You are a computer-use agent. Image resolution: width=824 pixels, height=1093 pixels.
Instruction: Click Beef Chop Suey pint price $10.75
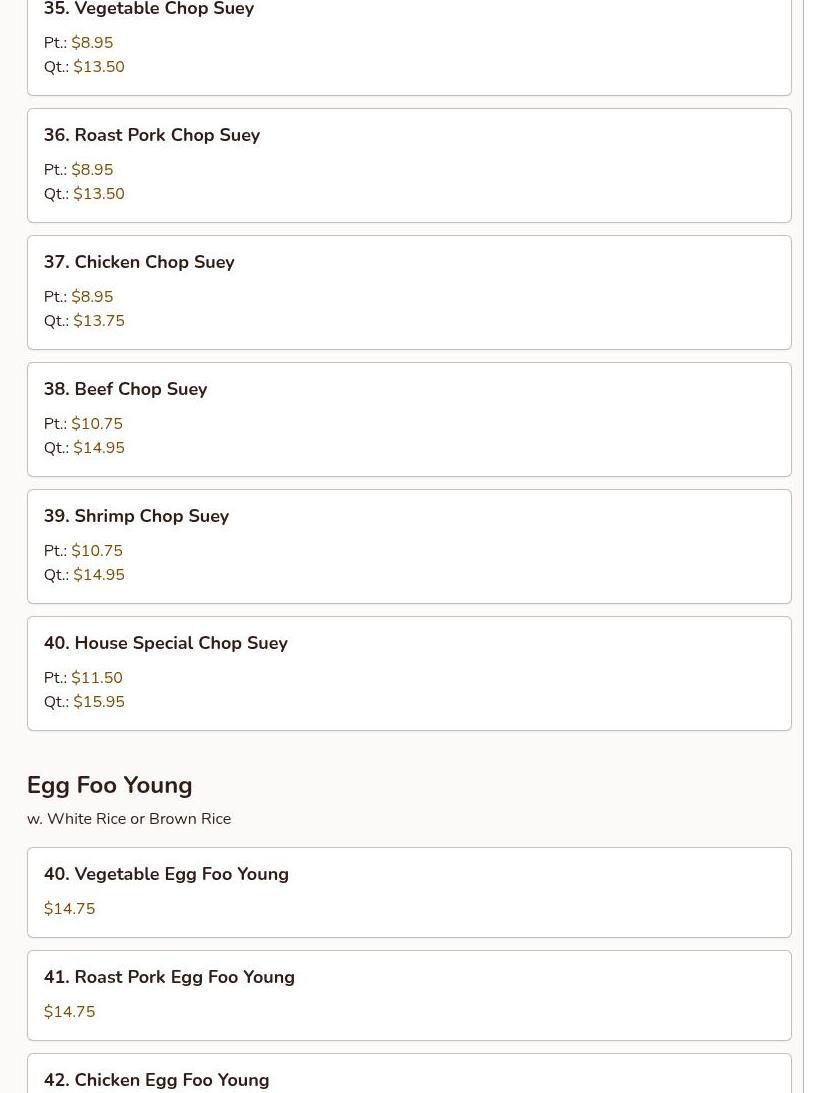97,424
